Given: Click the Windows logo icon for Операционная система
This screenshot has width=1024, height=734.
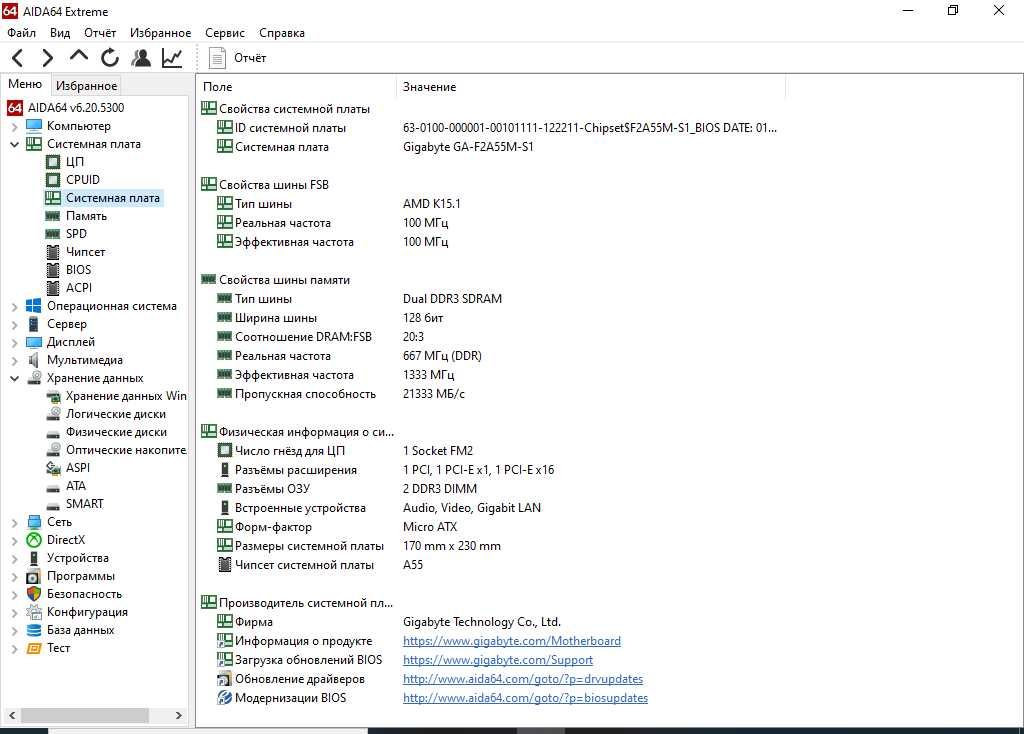Looking at the screenshot, I should (x=33, y=306).
